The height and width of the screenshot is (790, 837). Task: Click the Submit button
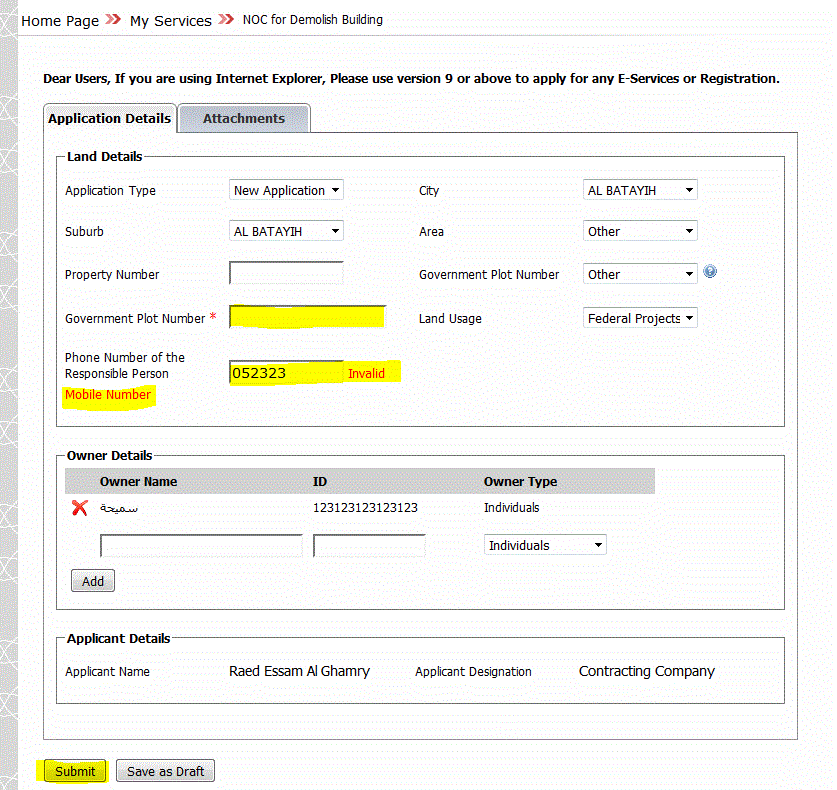click(x=75, y=771)
